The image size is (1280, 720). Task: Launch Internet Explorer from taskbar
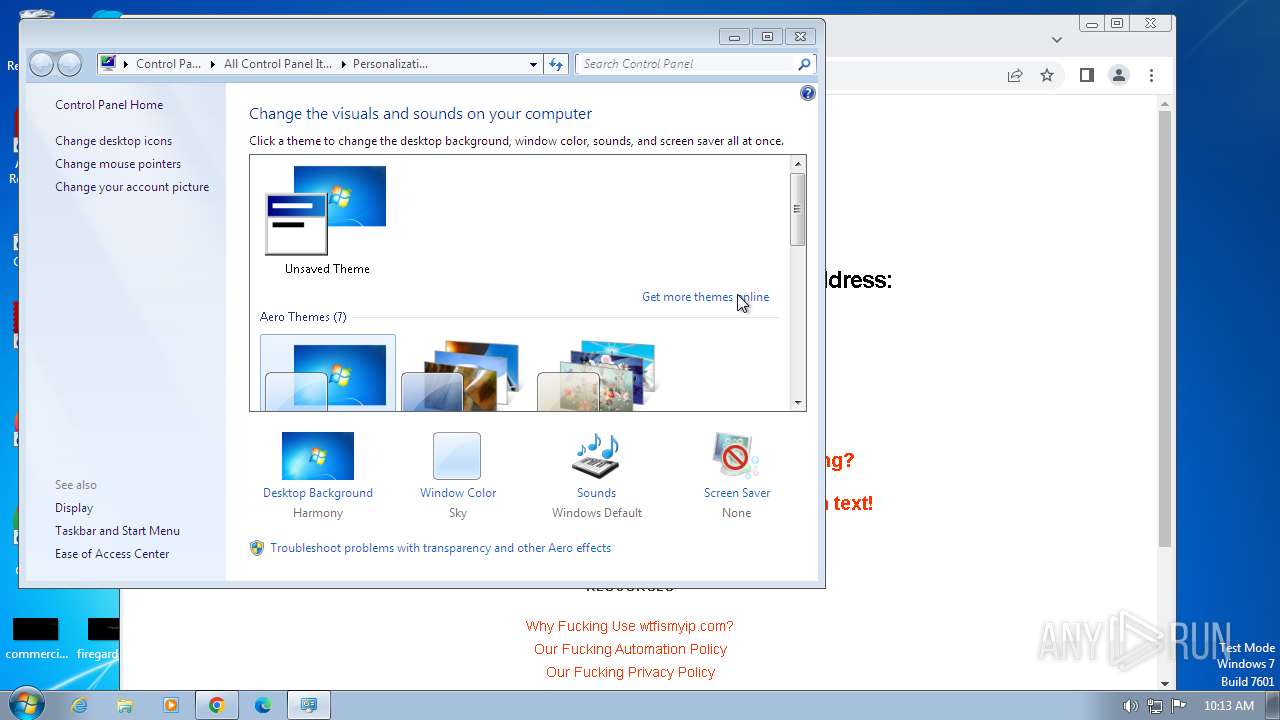click(x=79, y=705)
